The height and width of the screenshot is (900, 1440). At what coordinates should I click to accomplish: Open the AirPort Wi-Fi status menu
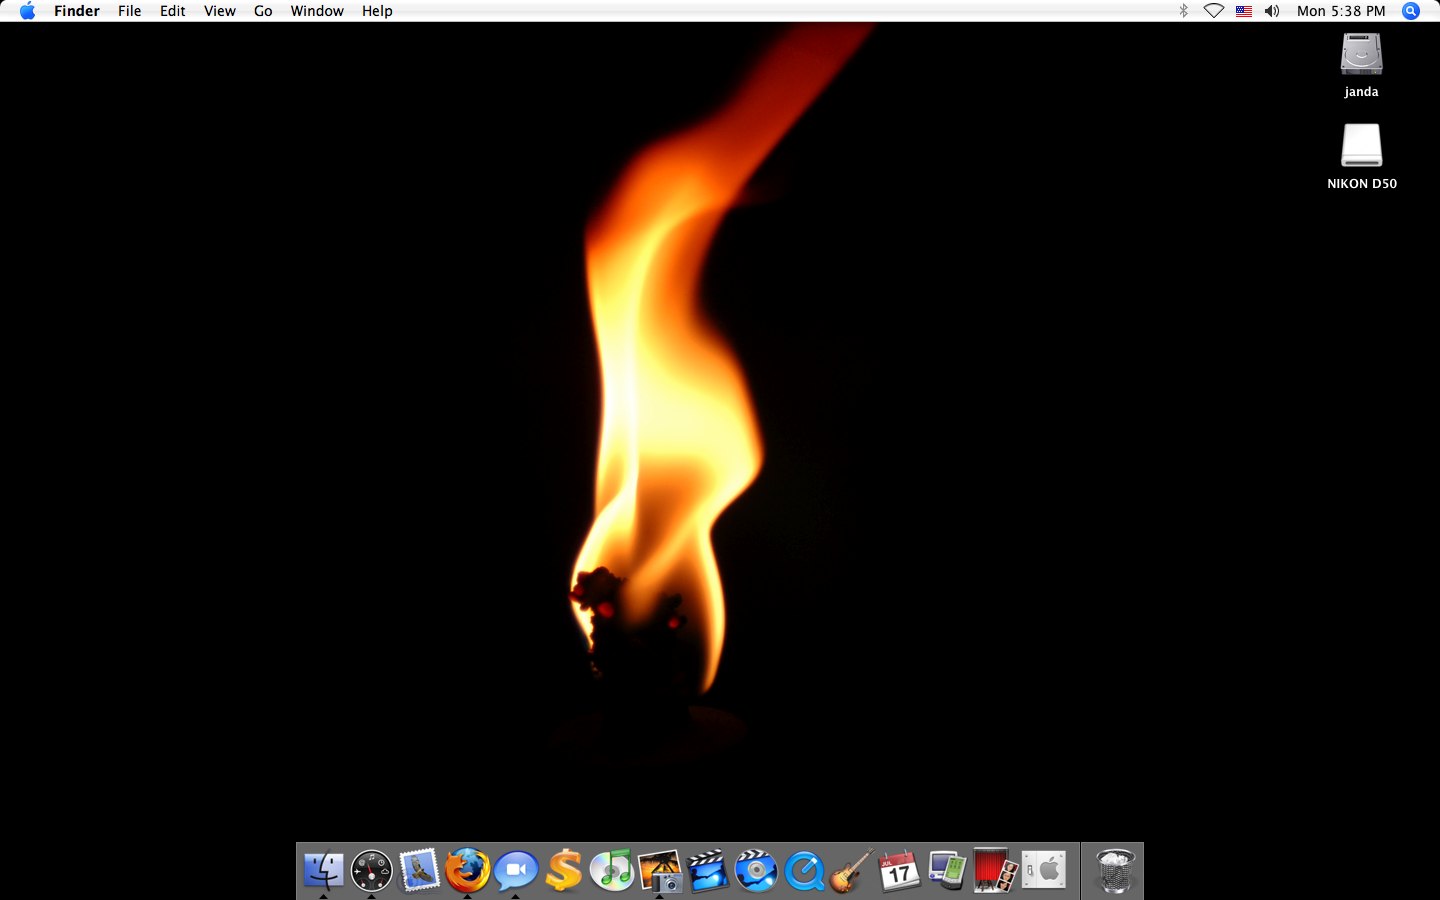[x=1213, y=11]
